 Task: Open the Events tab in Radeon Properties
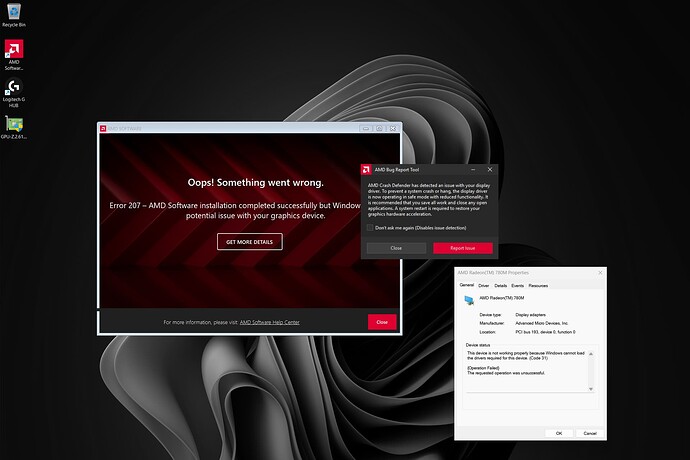518,286
